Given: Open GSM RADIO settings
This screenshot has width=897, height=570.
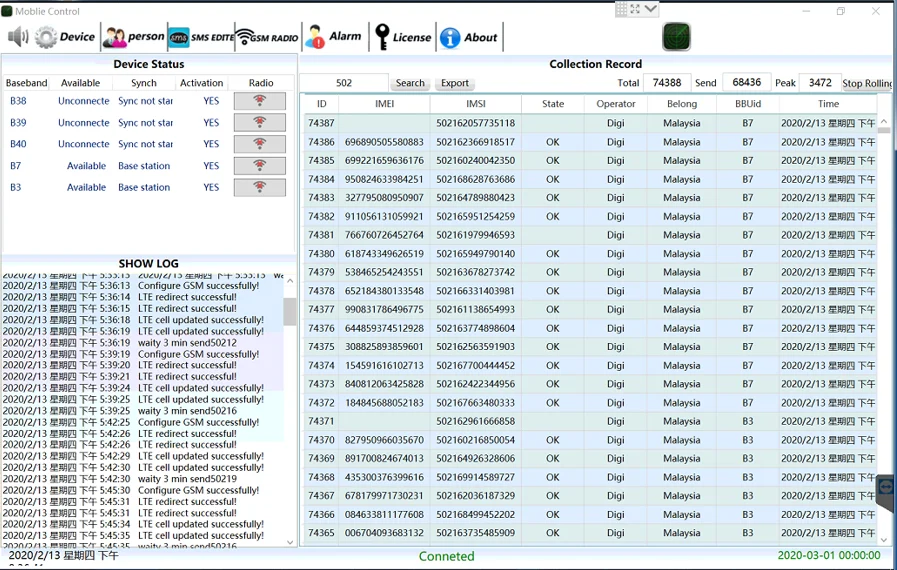Looking at the screenshot, I should coord(267,37).
